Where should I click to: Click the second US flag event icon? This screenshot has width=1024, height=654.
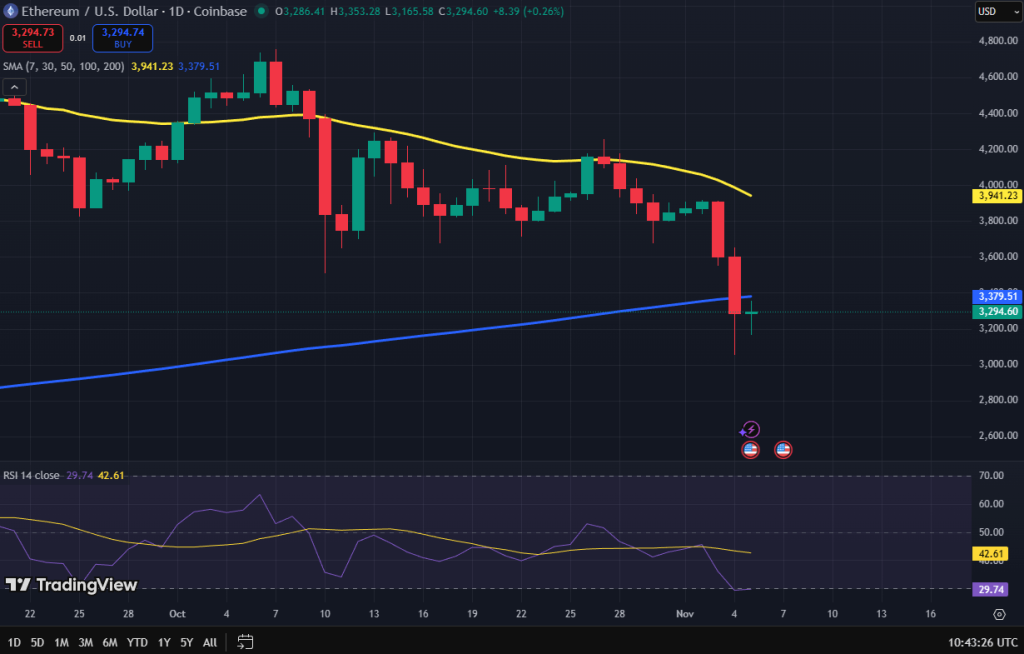pos(782,449)
